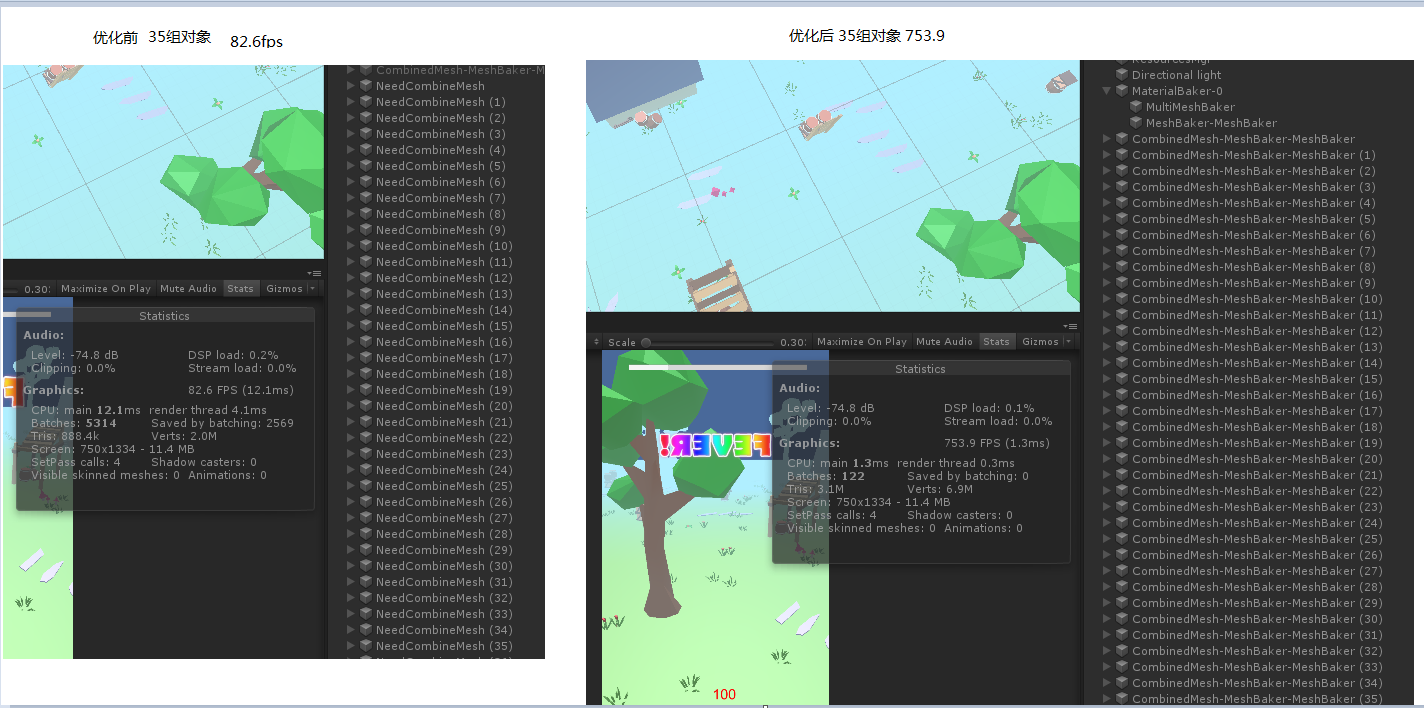
Task: Expand NeedCombineMesh (6) tree arrow
Action: point(351,182)
